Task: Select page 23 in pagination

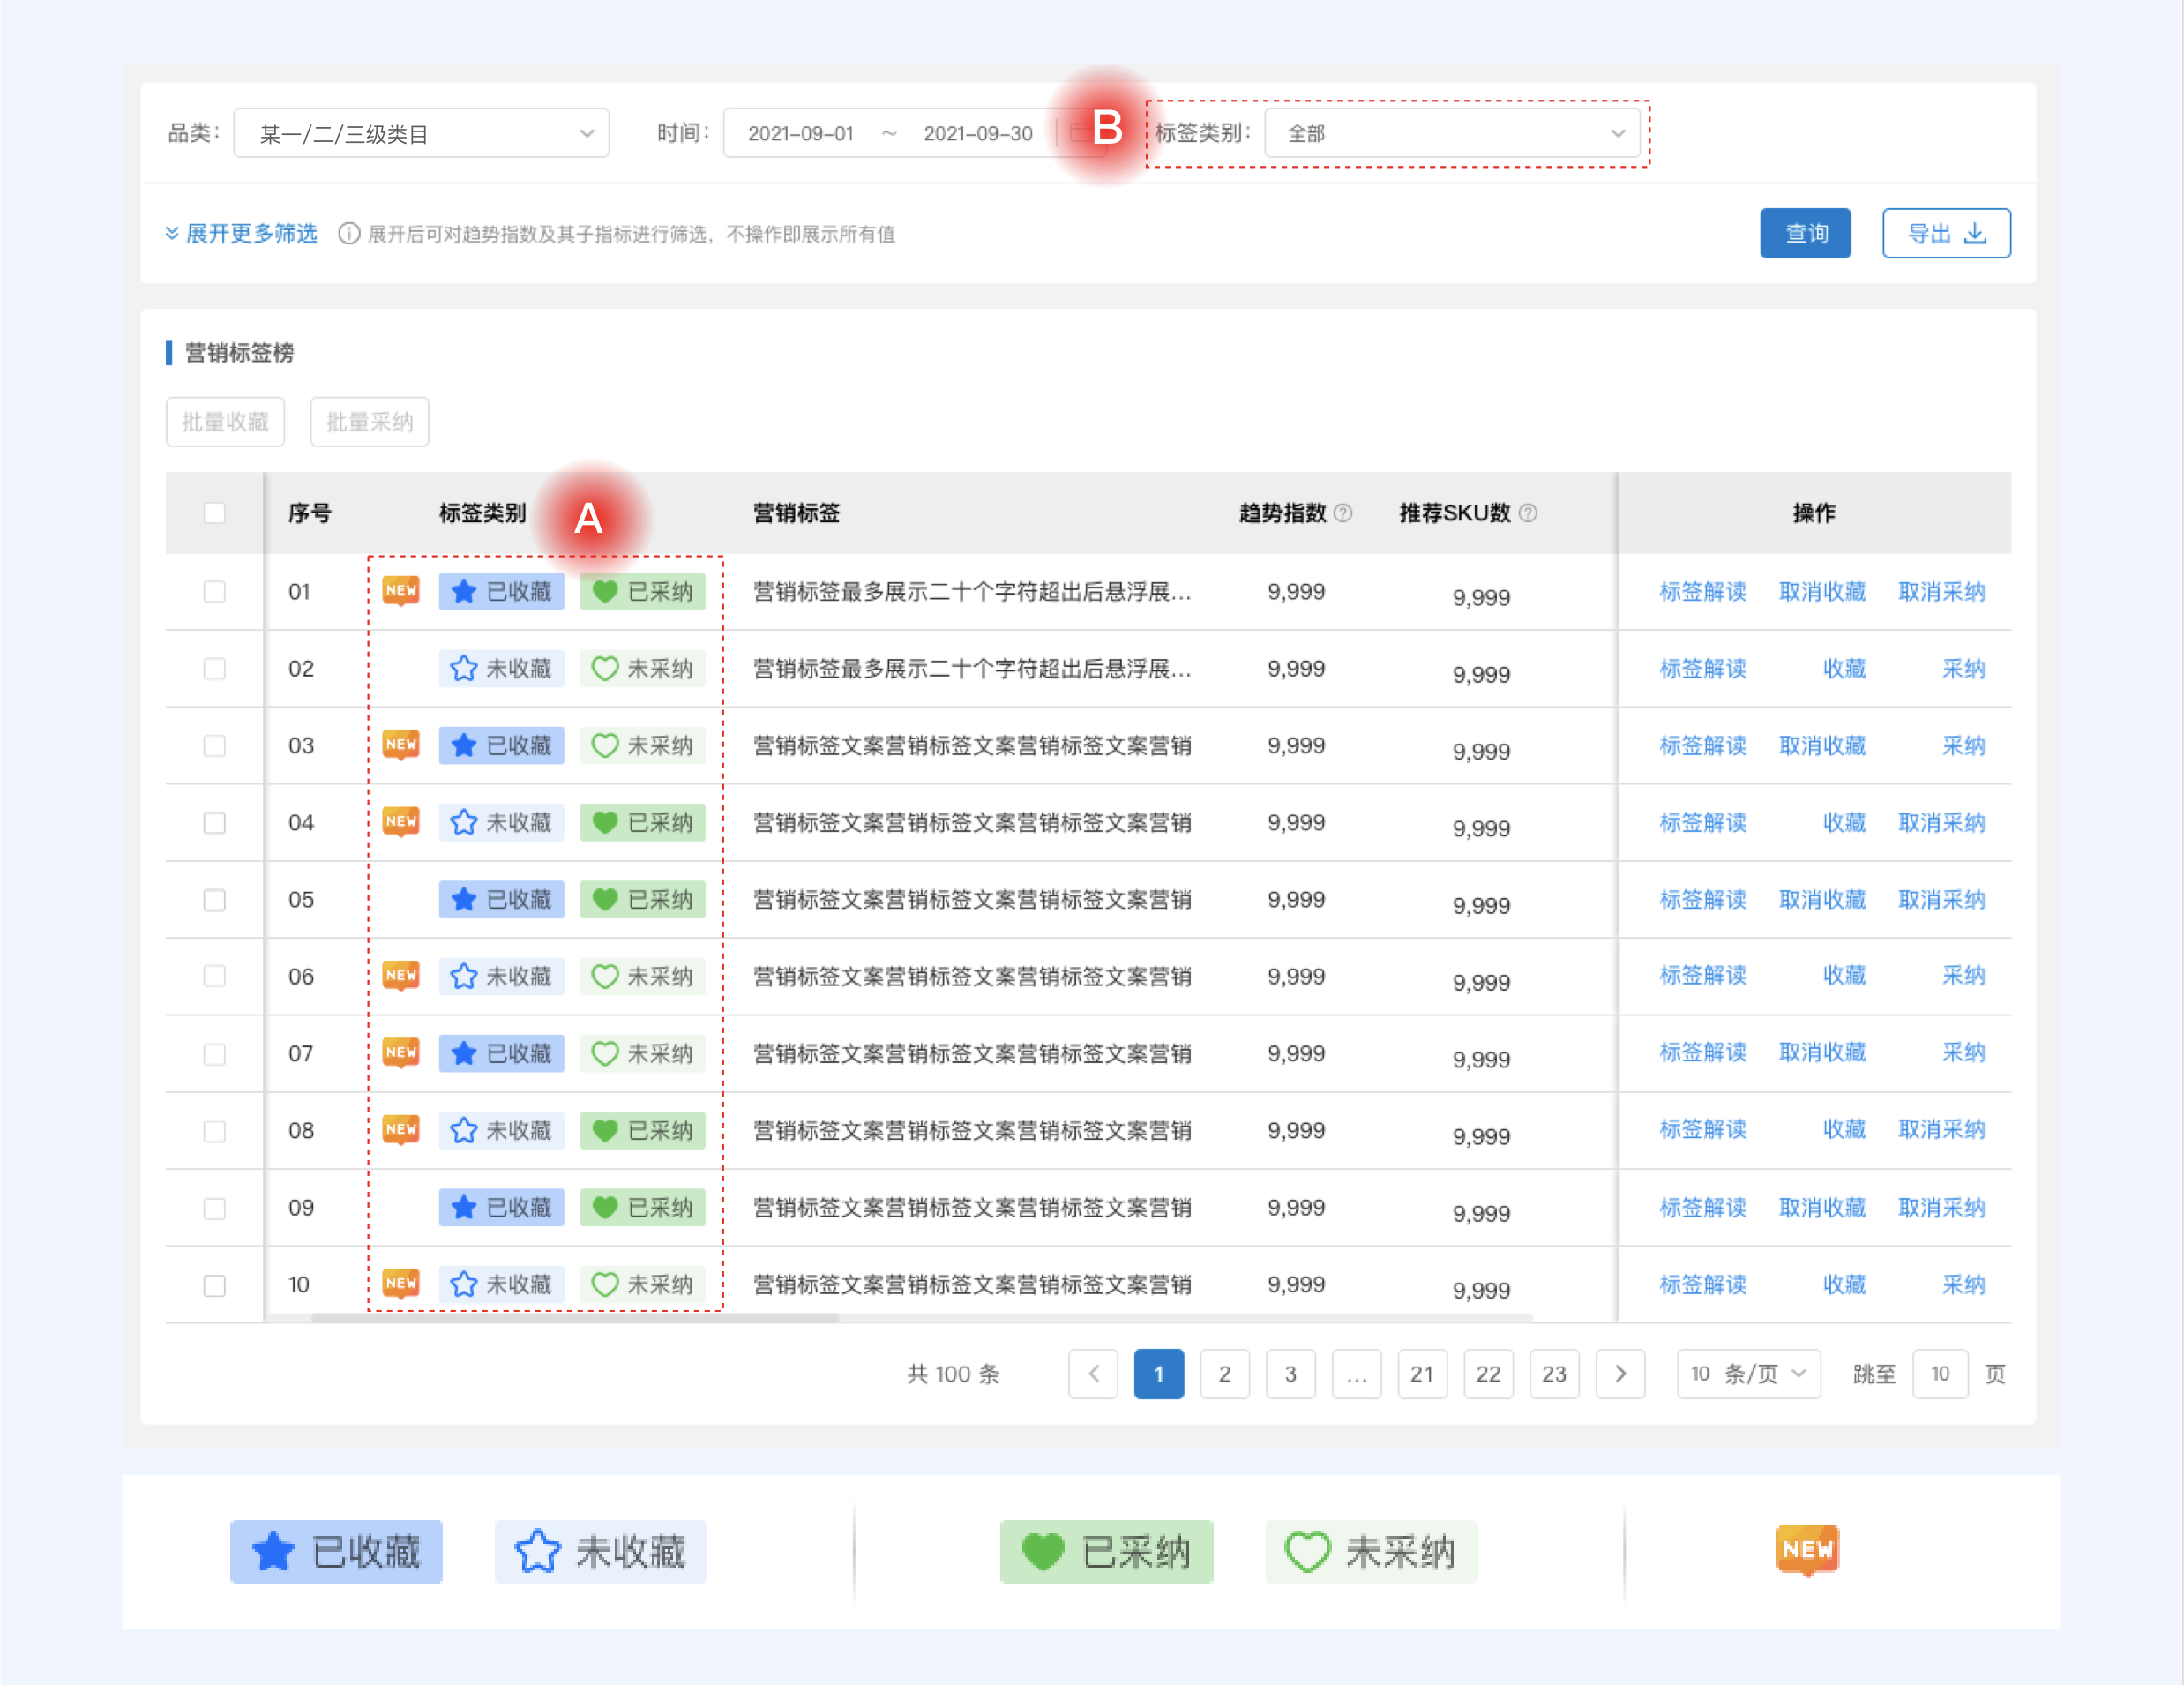Action: click(x=1554, y=1373)
